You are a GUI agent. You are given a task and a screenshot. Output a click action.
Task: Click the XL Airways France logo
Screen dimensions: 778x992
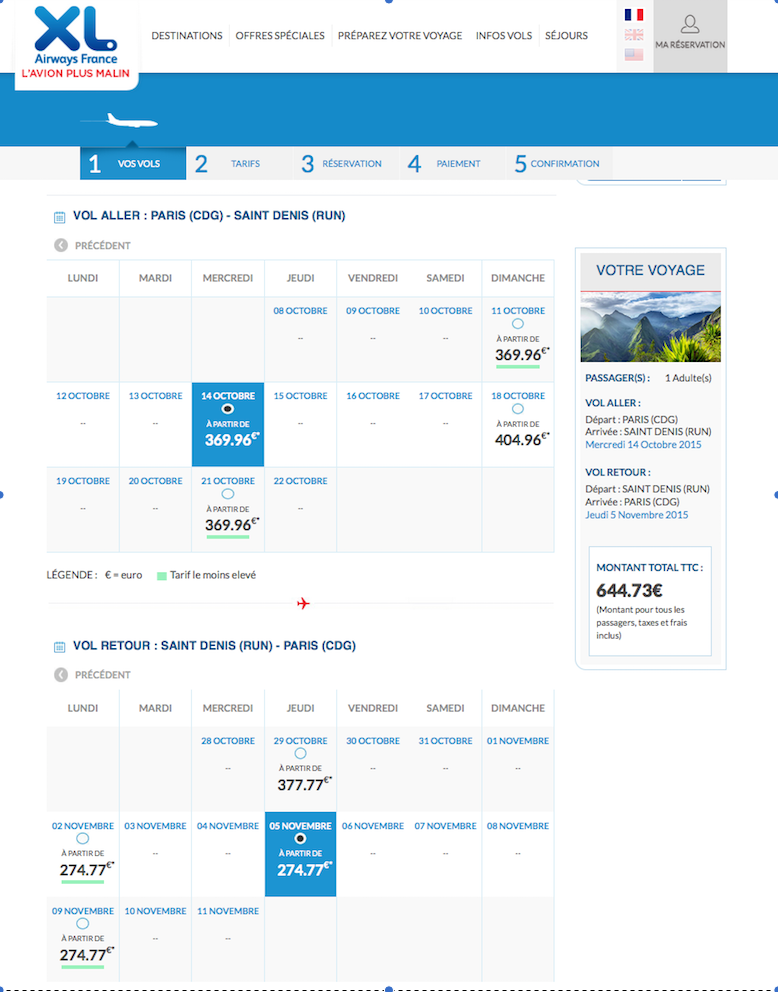tap(76, 42)
